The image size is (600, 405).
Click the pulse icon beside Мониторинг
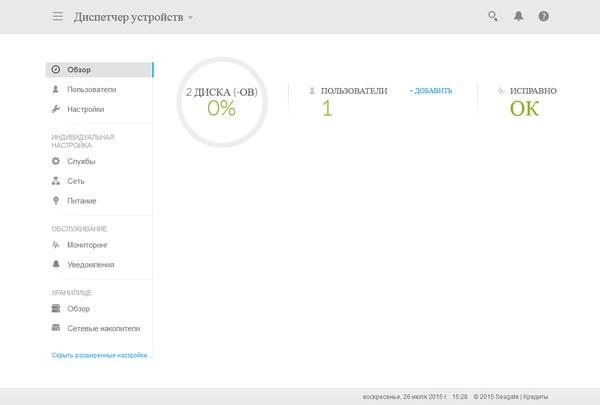[x=56, y=244]
